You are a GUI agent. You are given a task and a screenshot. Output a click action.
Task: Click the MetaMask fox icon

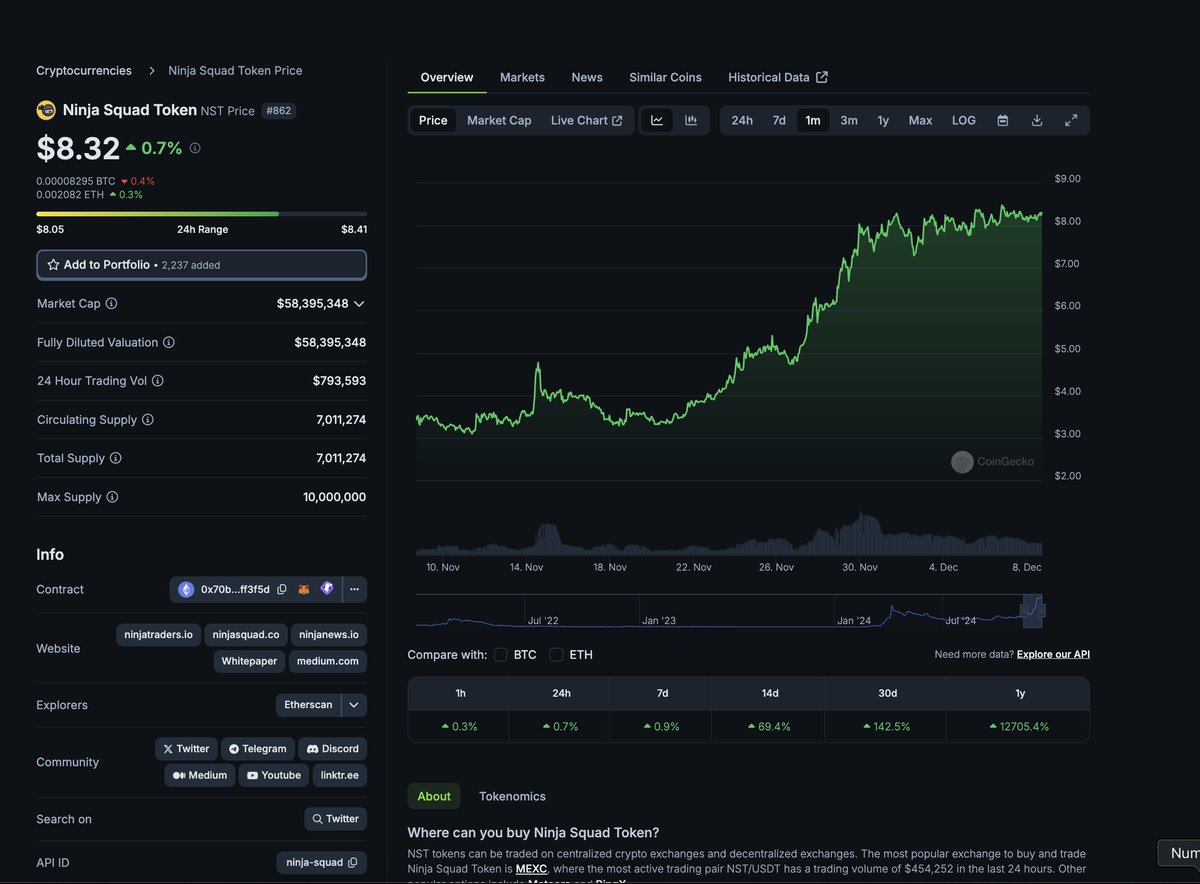coord(304,590)
